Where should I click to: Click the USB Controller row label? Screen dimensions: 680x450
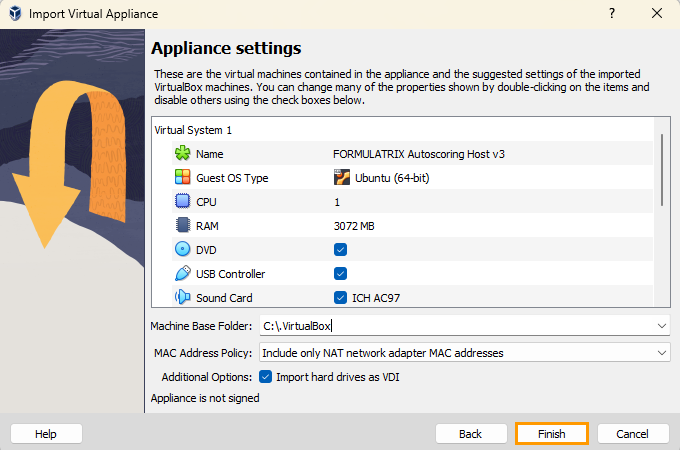coord(230,274)
